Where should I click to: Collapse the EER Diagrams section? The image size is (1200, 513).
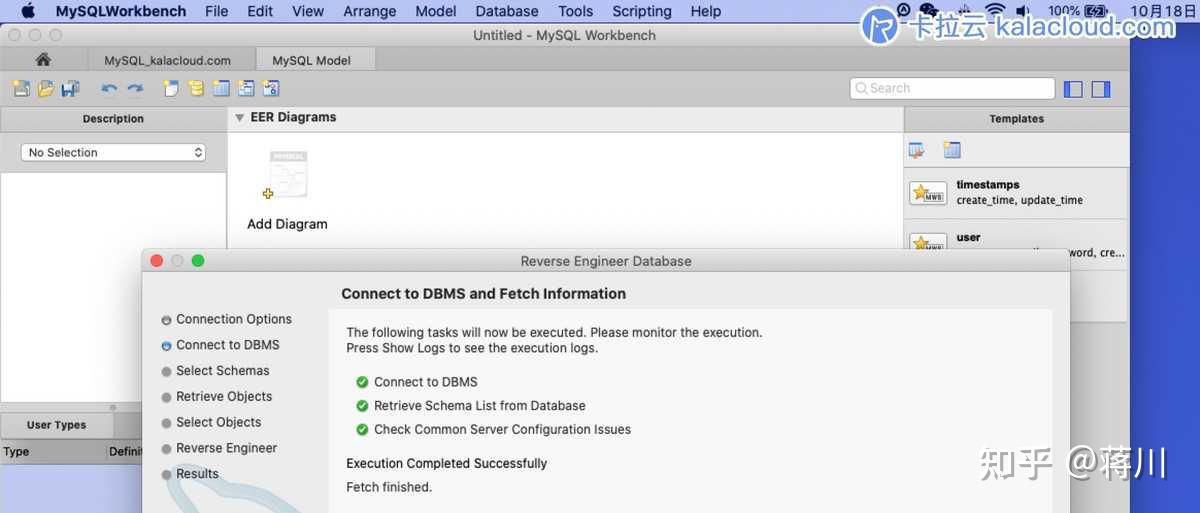(x=240, y=118)
